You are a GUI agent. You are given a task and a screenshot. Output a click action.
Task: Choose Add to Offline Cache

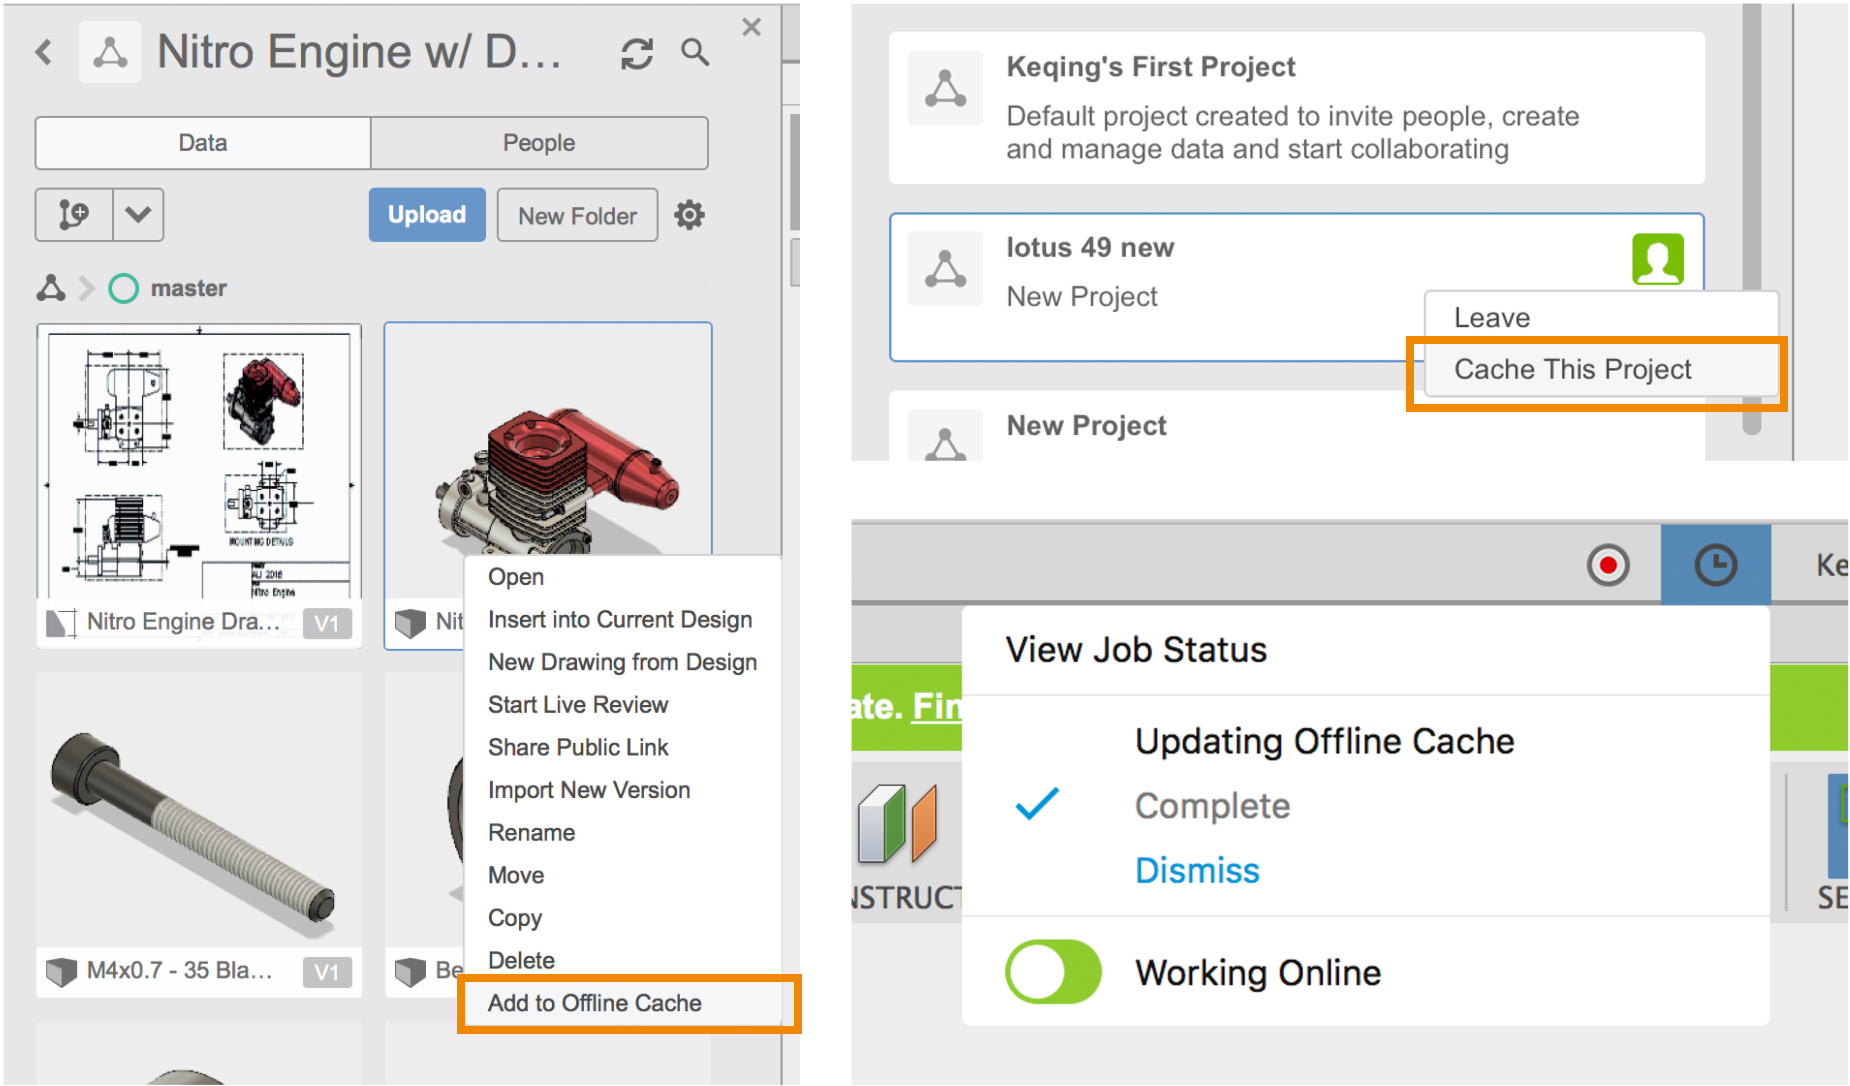point(594,1003)
